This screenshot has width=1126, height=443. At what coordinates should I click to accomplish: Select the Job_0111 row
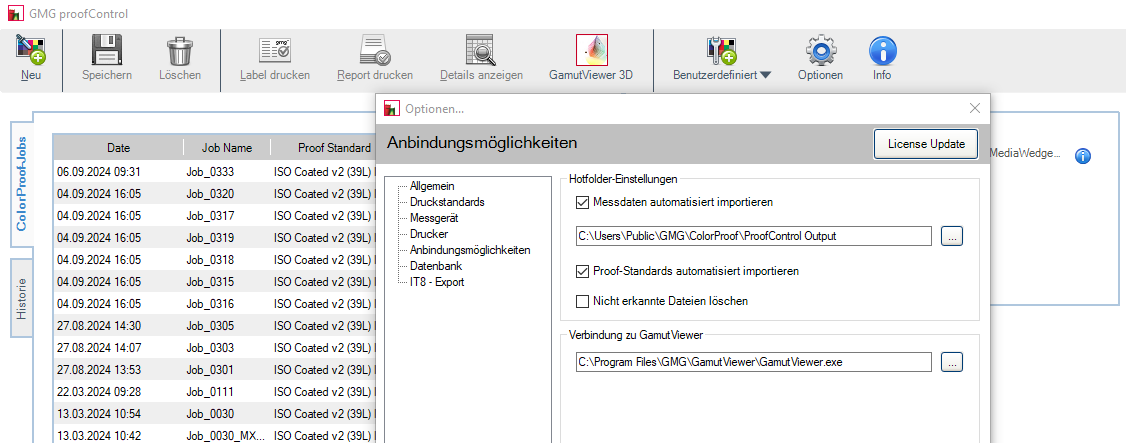pyautogui.click(x=214, y=392)
